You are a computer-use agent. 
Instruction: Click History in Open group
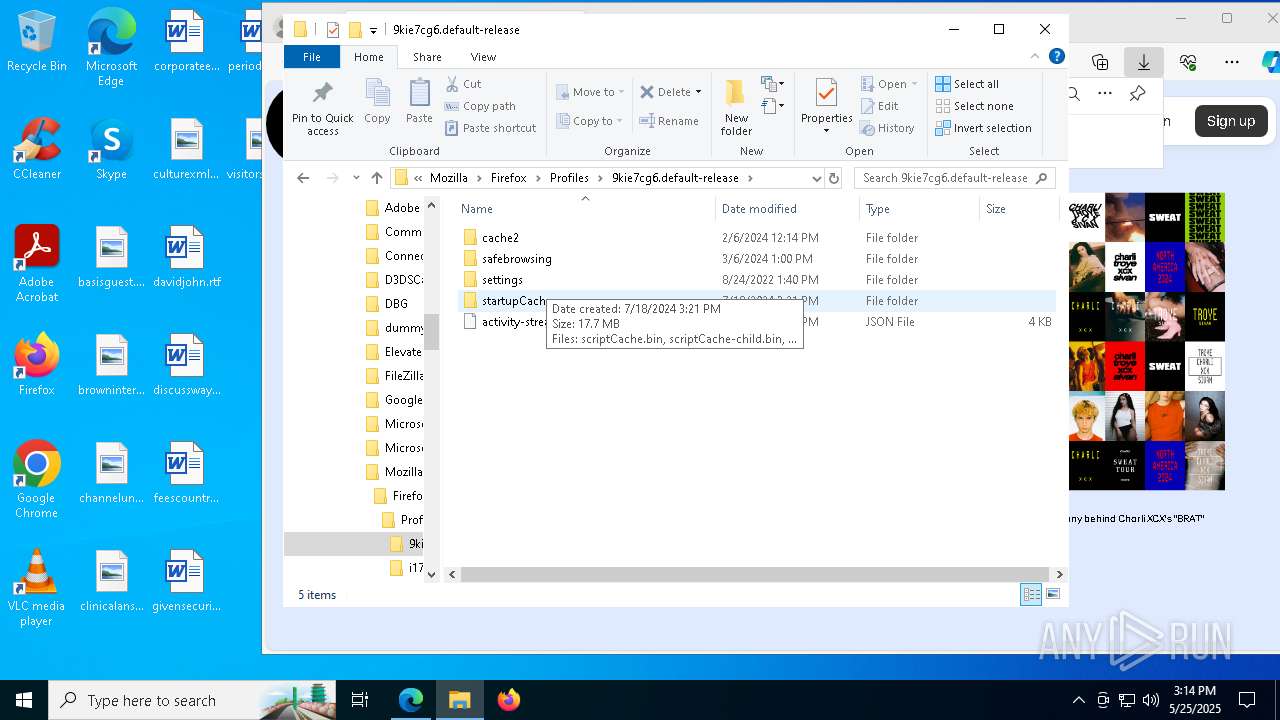(x=888, y=128)
